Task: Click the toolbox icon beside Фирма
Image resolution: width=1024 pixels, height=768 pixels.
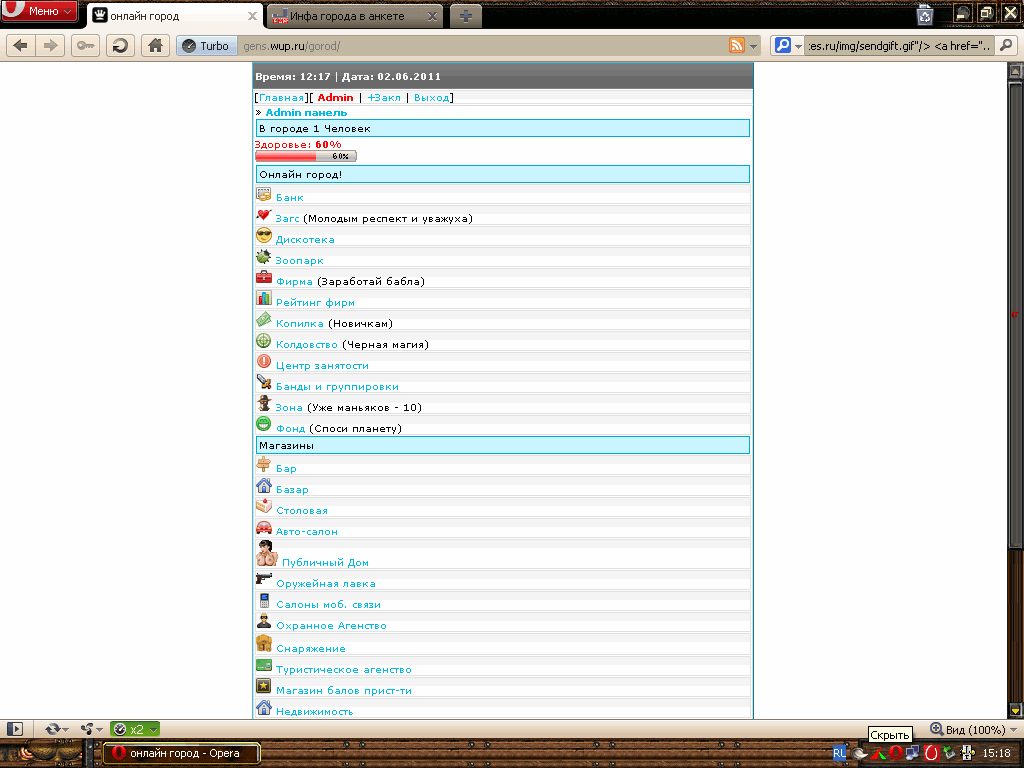Action: click(x=264, y=278)
